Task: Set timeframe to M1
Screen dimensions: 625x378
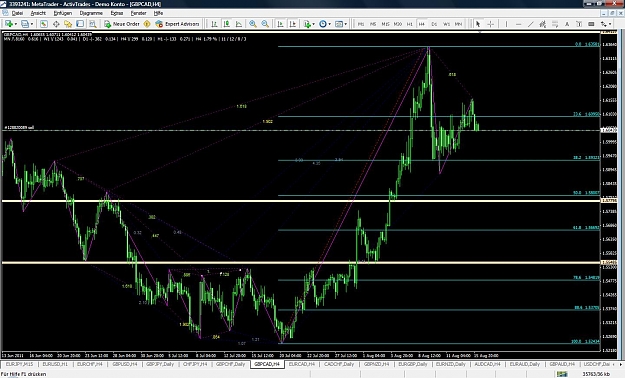Action: (361, 24)
